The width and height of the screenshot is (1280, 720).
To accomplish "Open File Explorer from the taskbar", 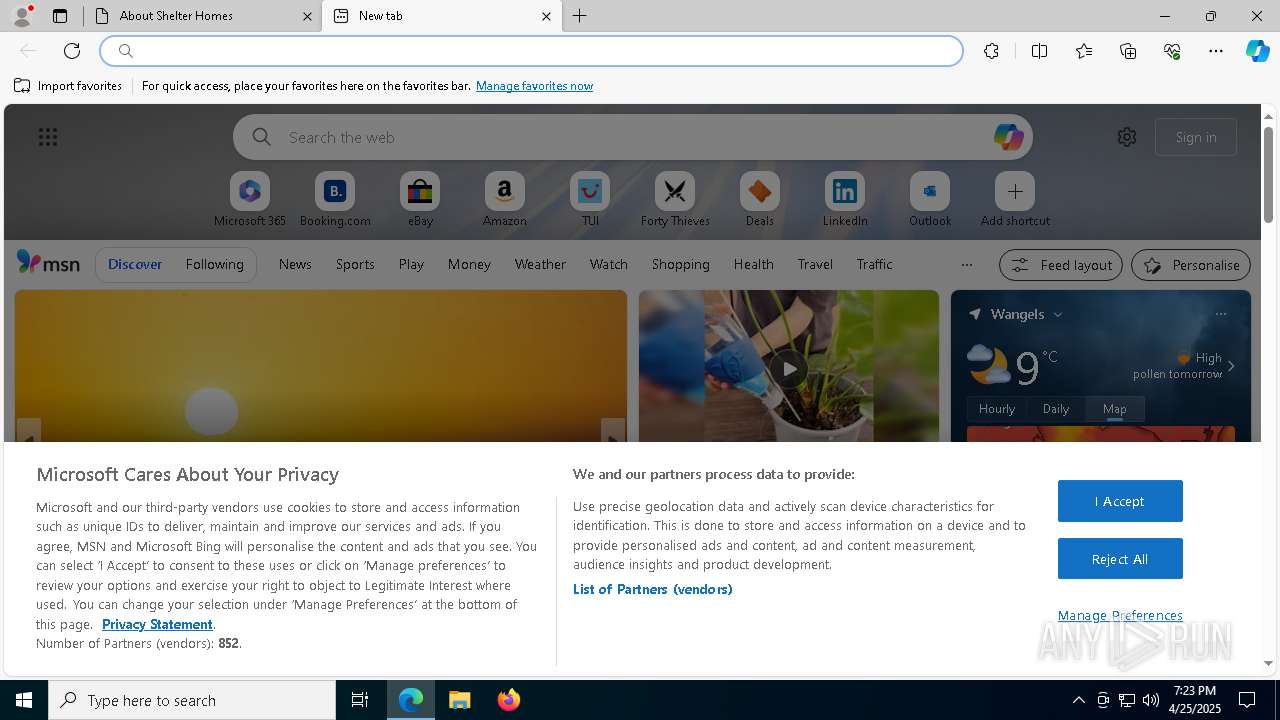I will click(x=460, y=700).
